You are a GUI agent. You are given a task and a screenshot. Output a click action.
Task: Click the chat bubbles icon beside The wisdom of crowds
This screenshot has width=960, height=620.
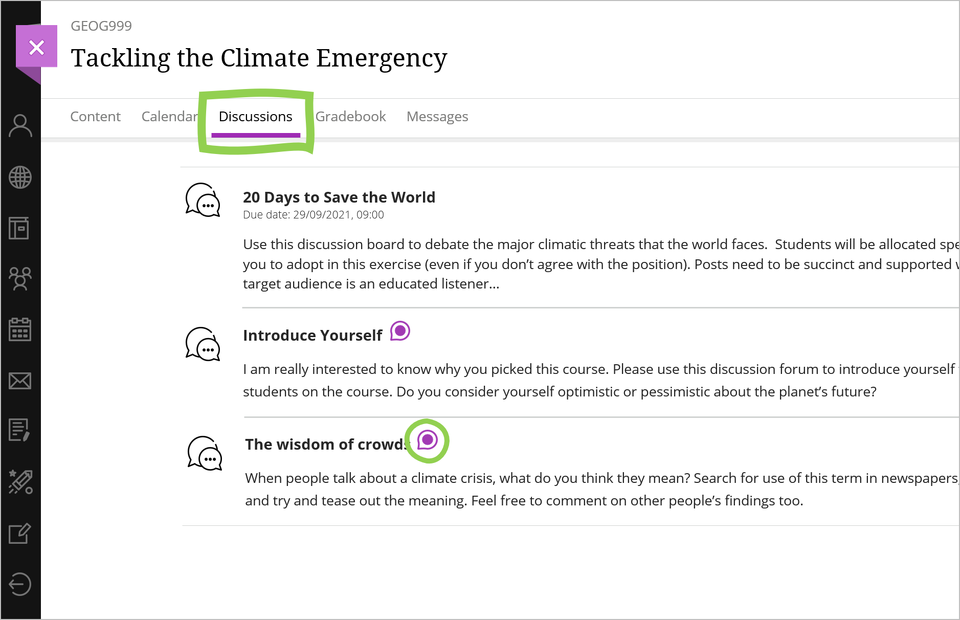click(205, 454)
